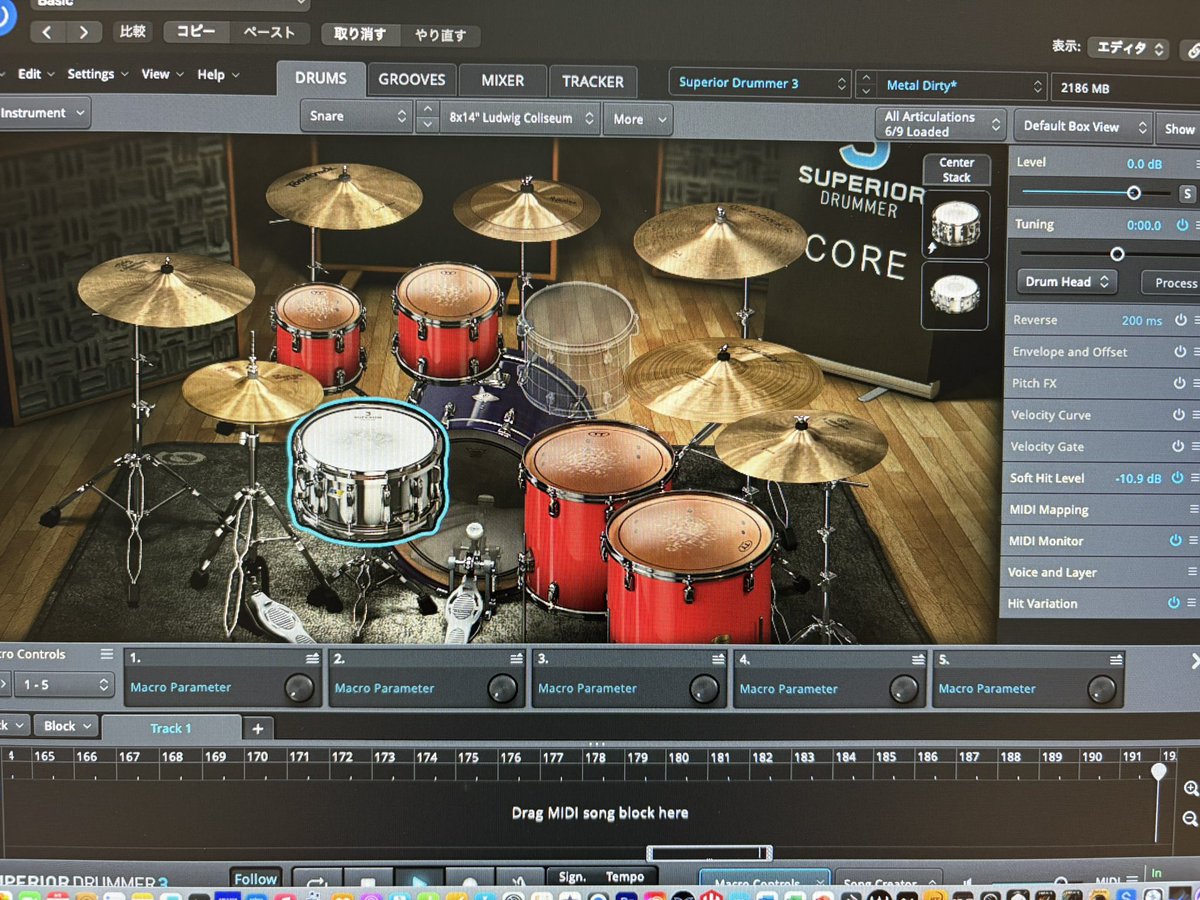Switch to the GROOVES tab
Viewport: 1200px width, 900px height.
(x=411, y=80)
